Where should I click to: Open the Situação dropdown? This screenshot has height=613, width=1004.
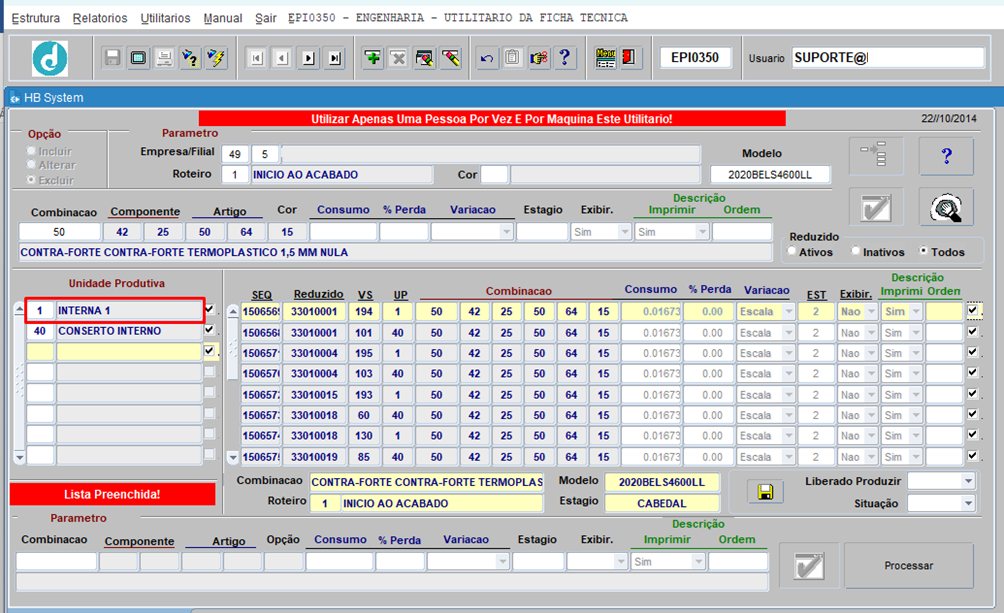(968, 503)
